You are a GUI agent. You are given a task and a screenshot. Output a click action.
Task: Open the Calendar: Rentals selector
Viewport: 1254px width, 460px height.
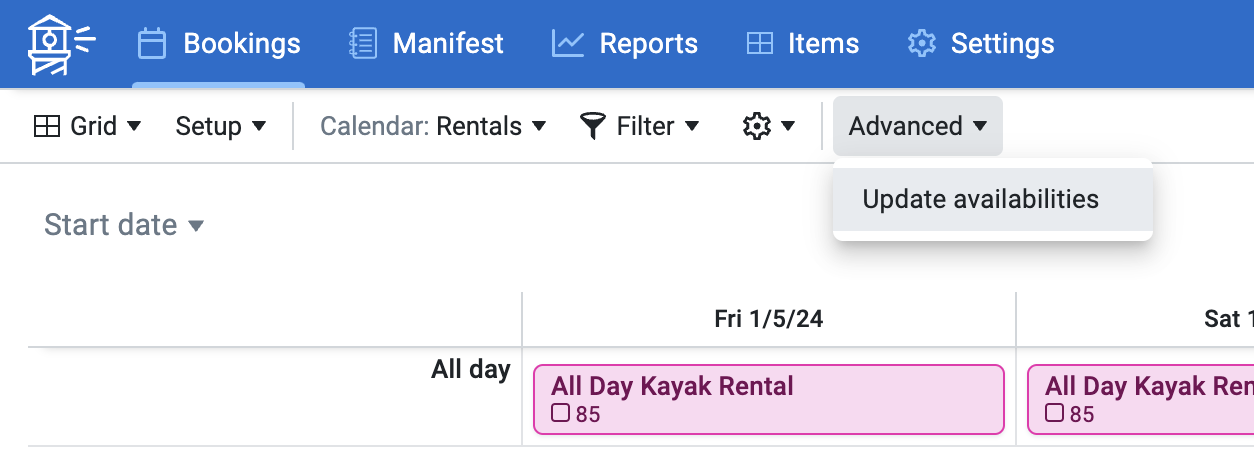[x=433, y=126]
